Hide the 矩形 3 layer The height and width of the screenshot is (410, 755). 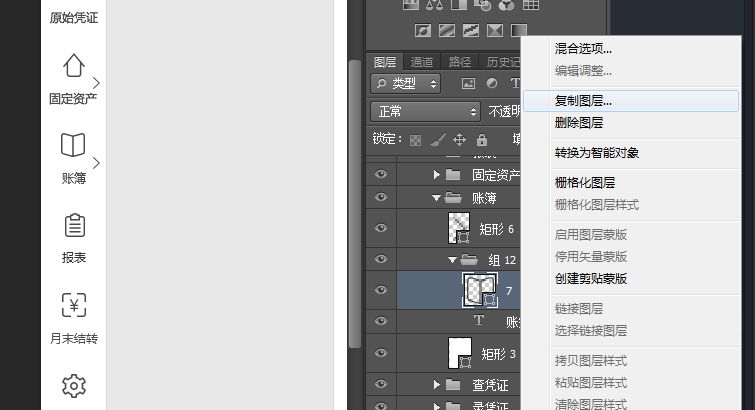point(380,353)
